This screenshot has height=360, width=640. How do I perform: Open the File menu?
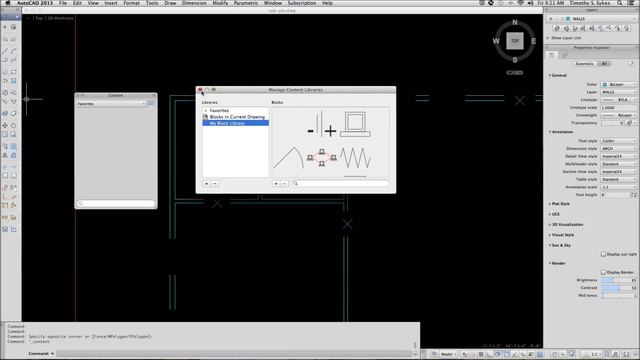click(x=62, y=3)
